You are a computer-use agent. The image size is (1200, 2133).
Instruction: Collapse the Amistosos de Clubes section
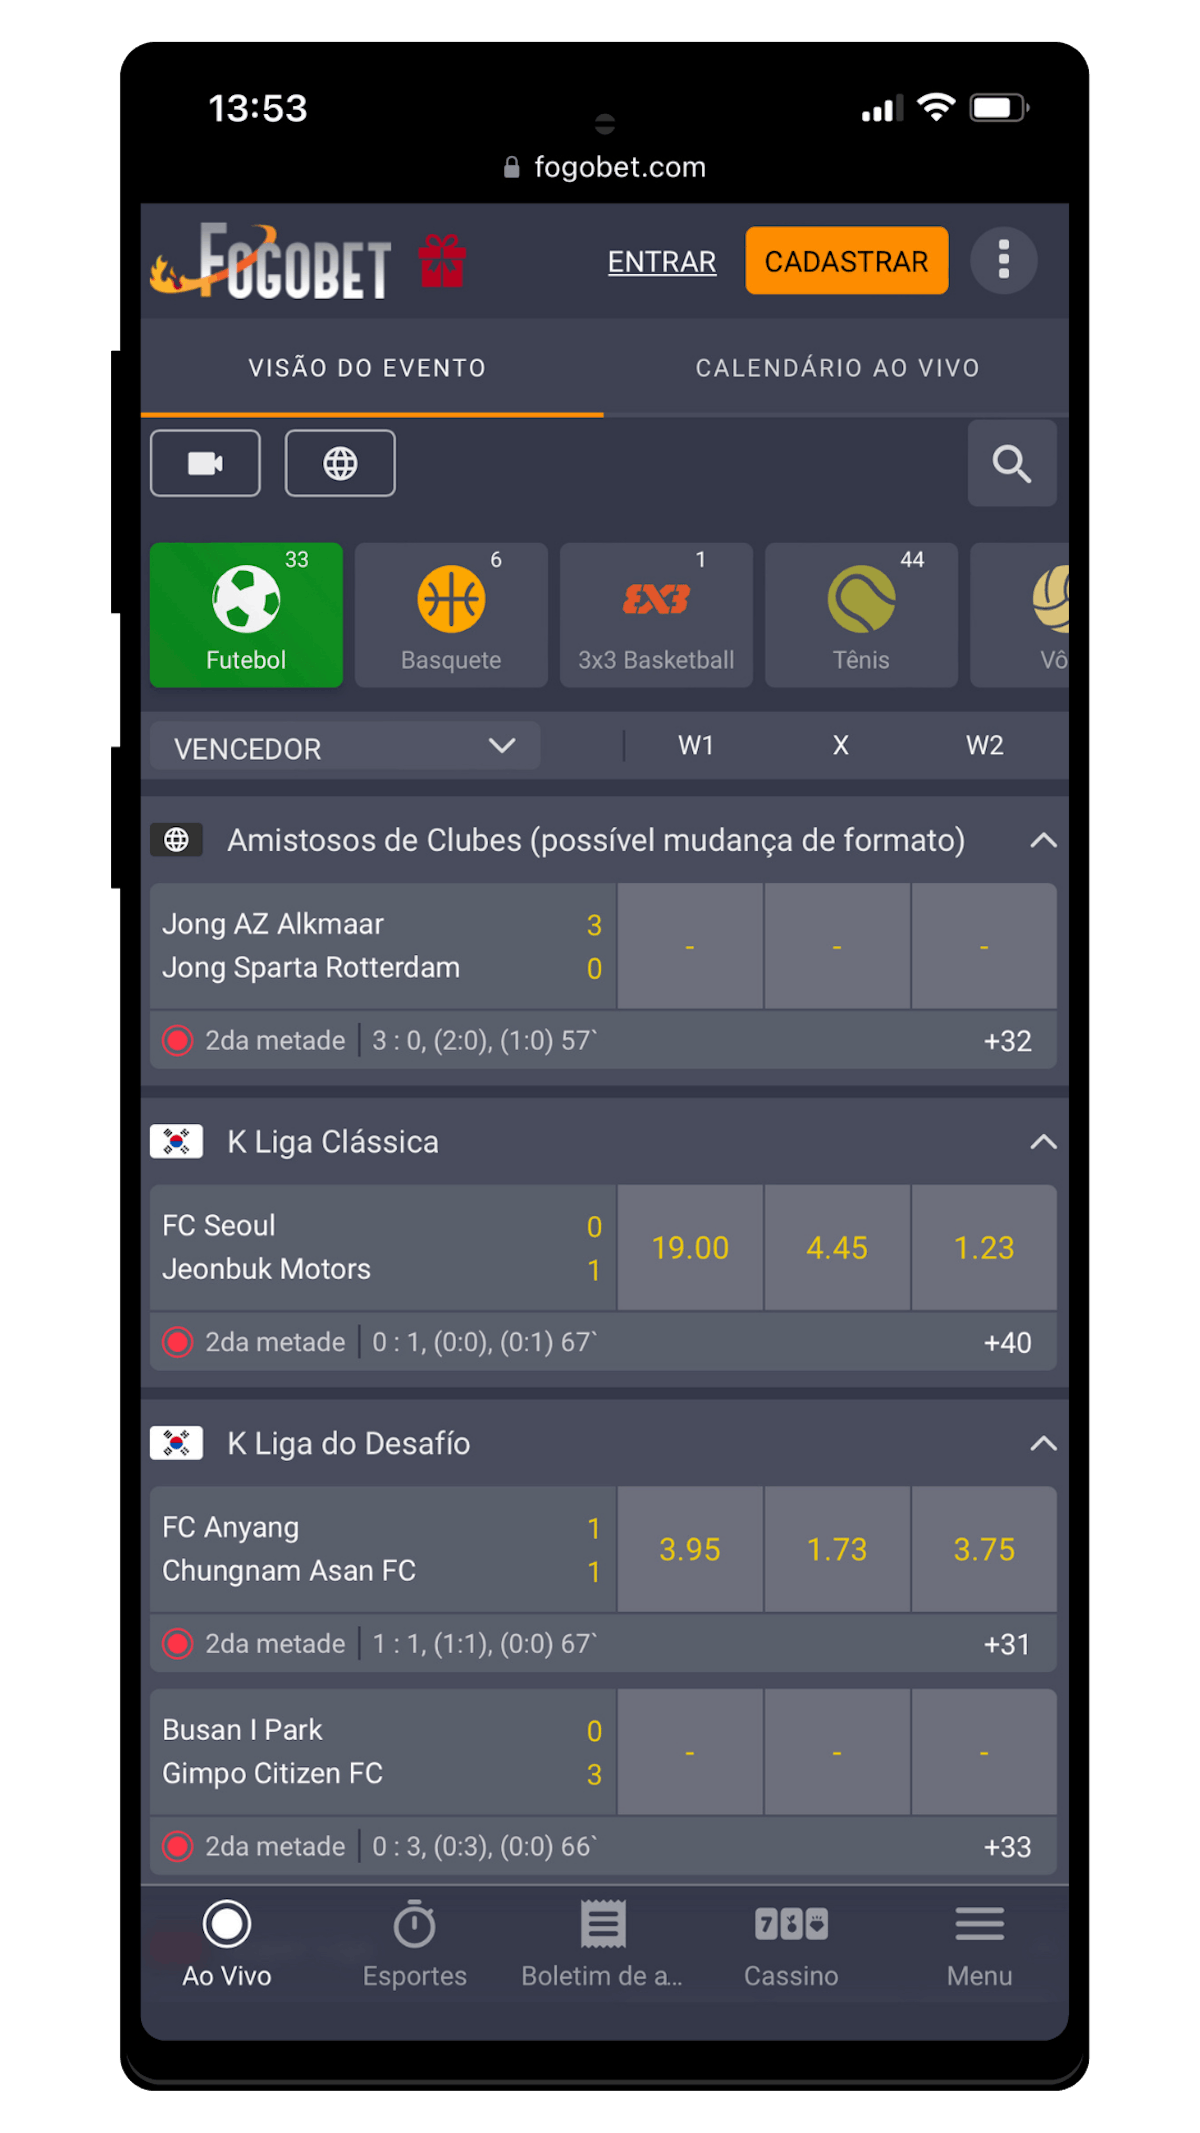pyautogui.click(x=1043, y=840)
